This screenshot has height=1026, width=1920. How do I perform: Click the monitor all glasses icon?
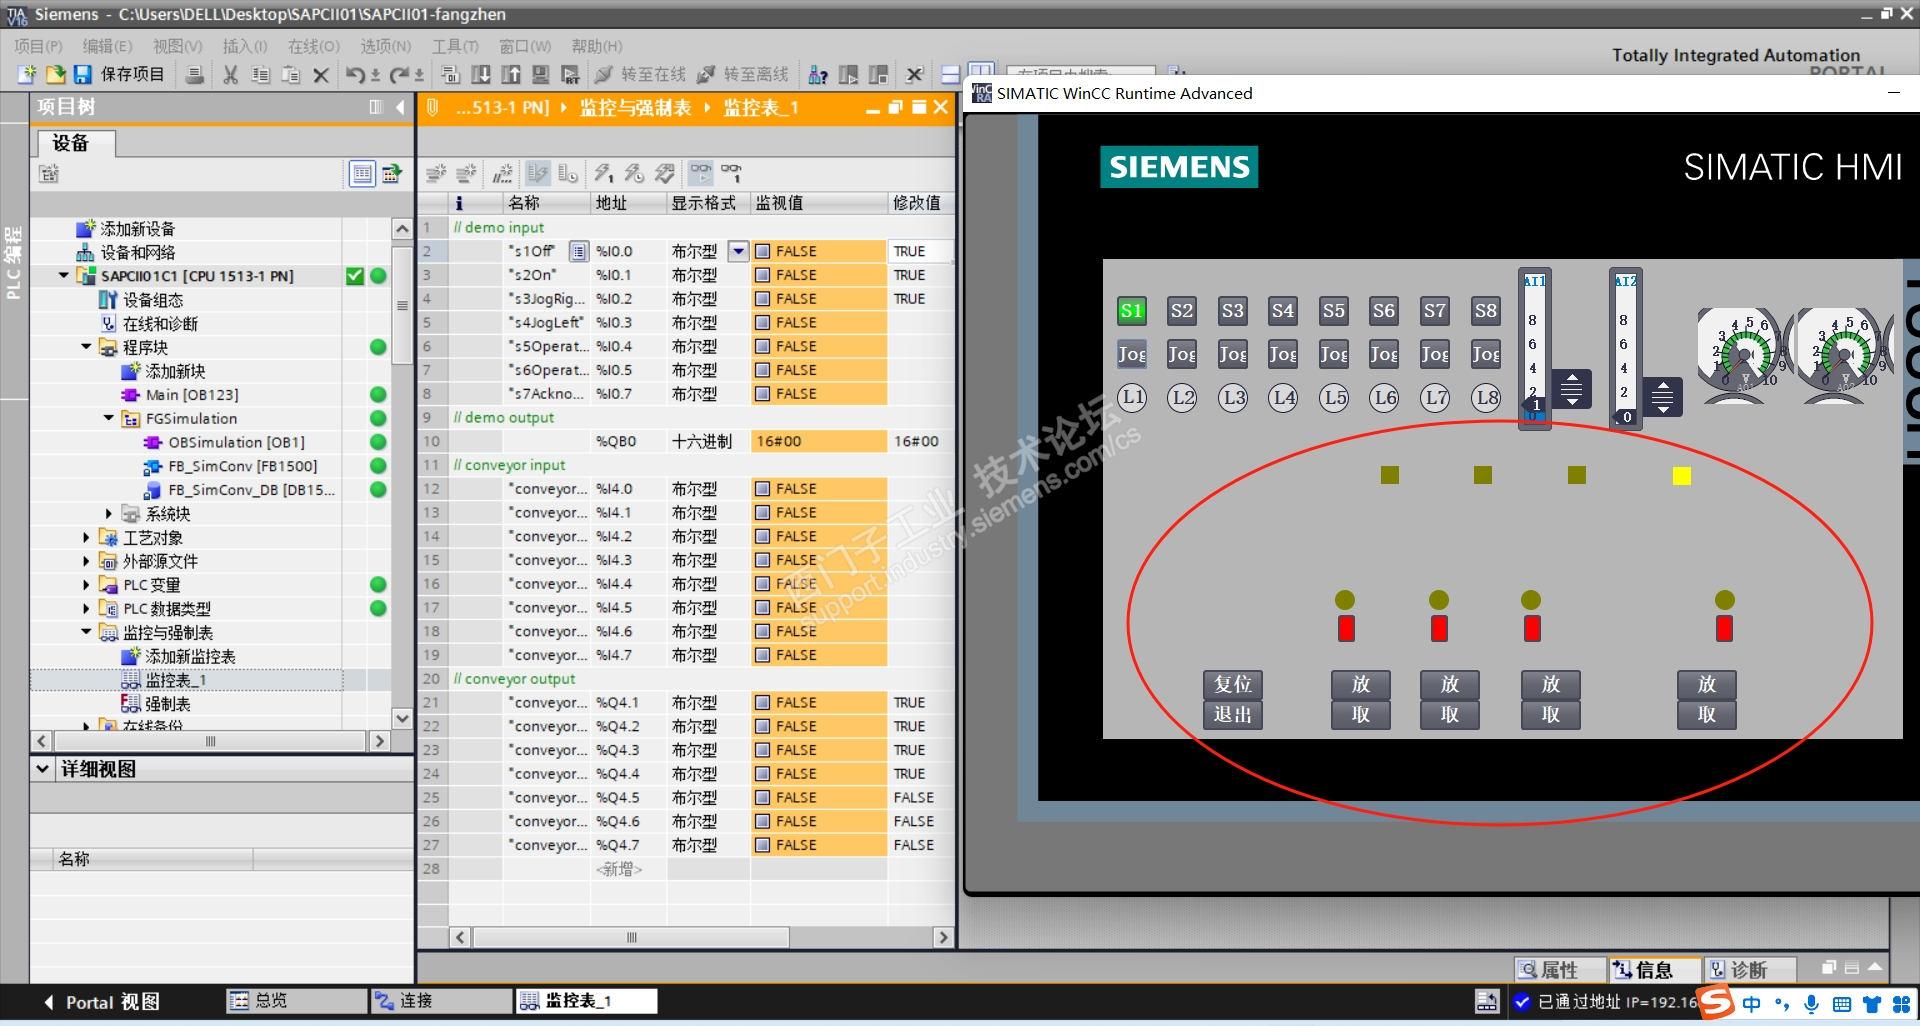click(x=701, y=173)
